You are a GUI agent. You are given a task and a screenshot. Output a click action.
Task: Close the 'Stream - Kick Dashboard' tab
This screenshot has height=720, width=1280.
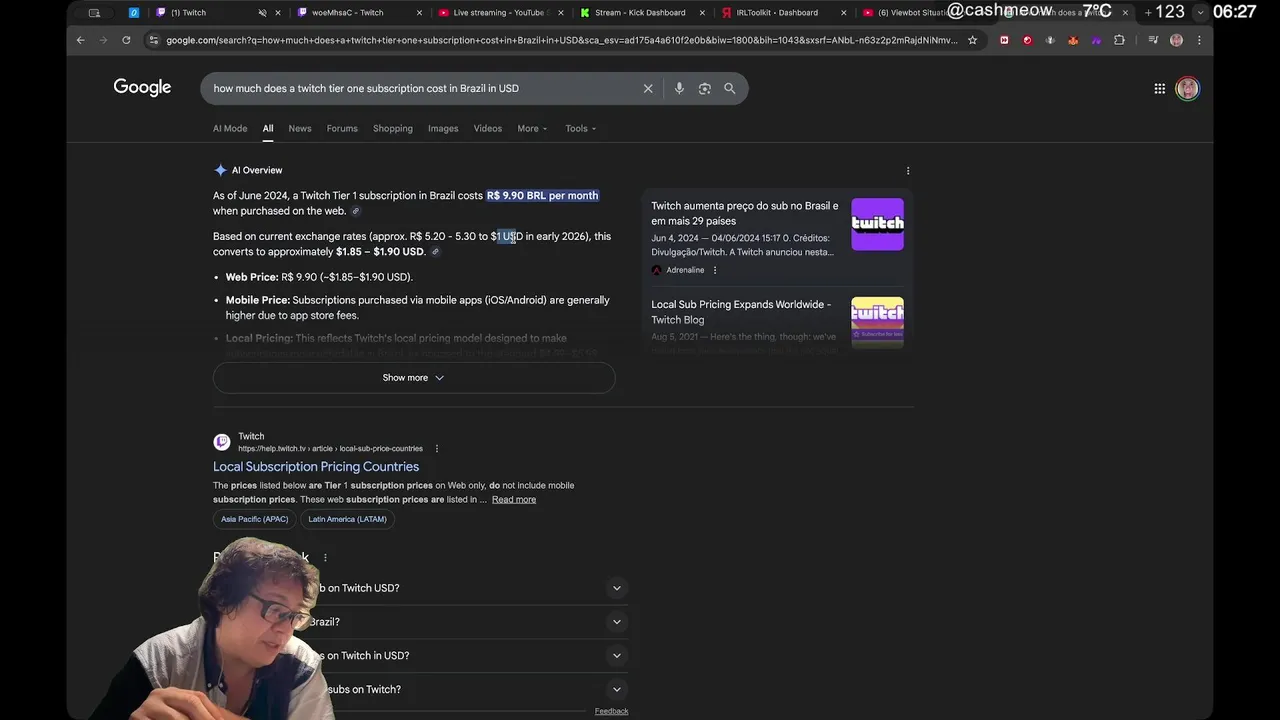[x=702, y=13]
